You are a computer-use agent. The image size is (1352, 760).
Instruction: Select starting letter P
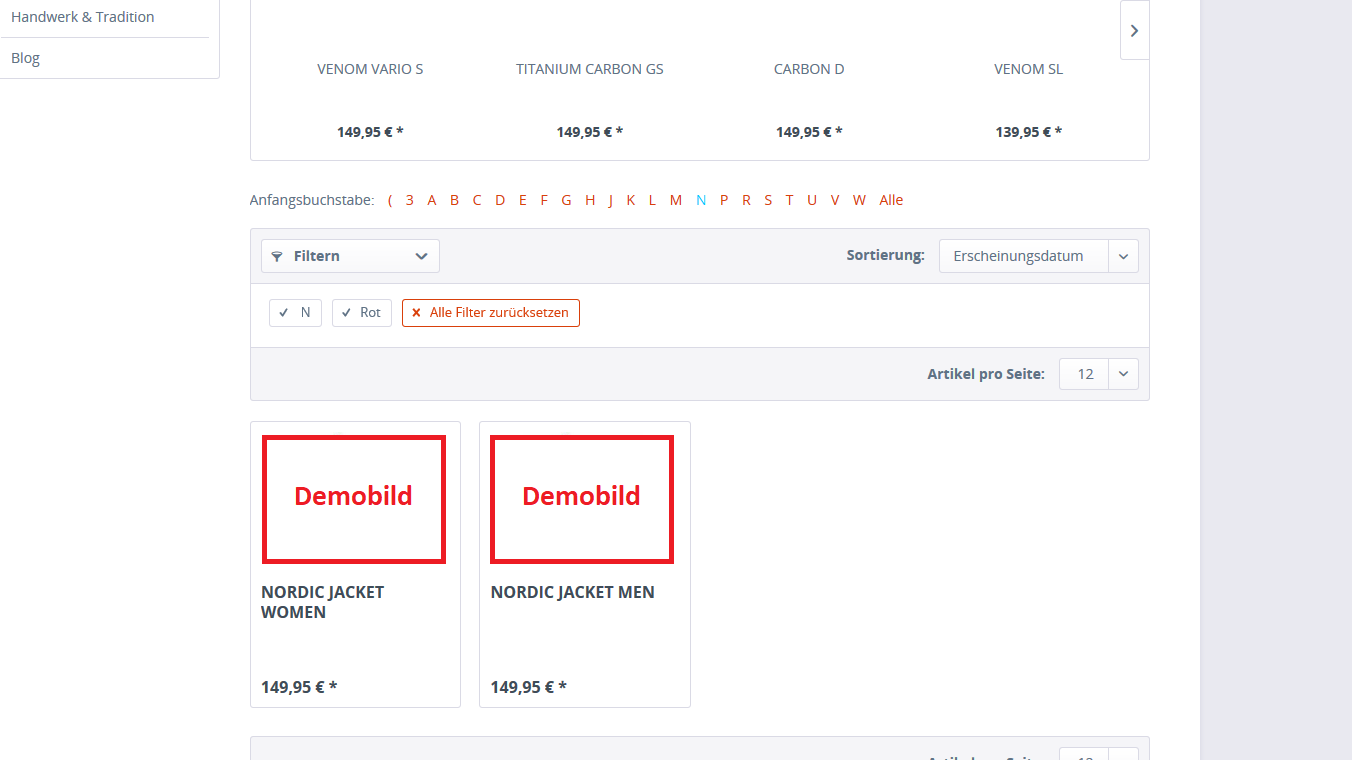pos(724,200)
